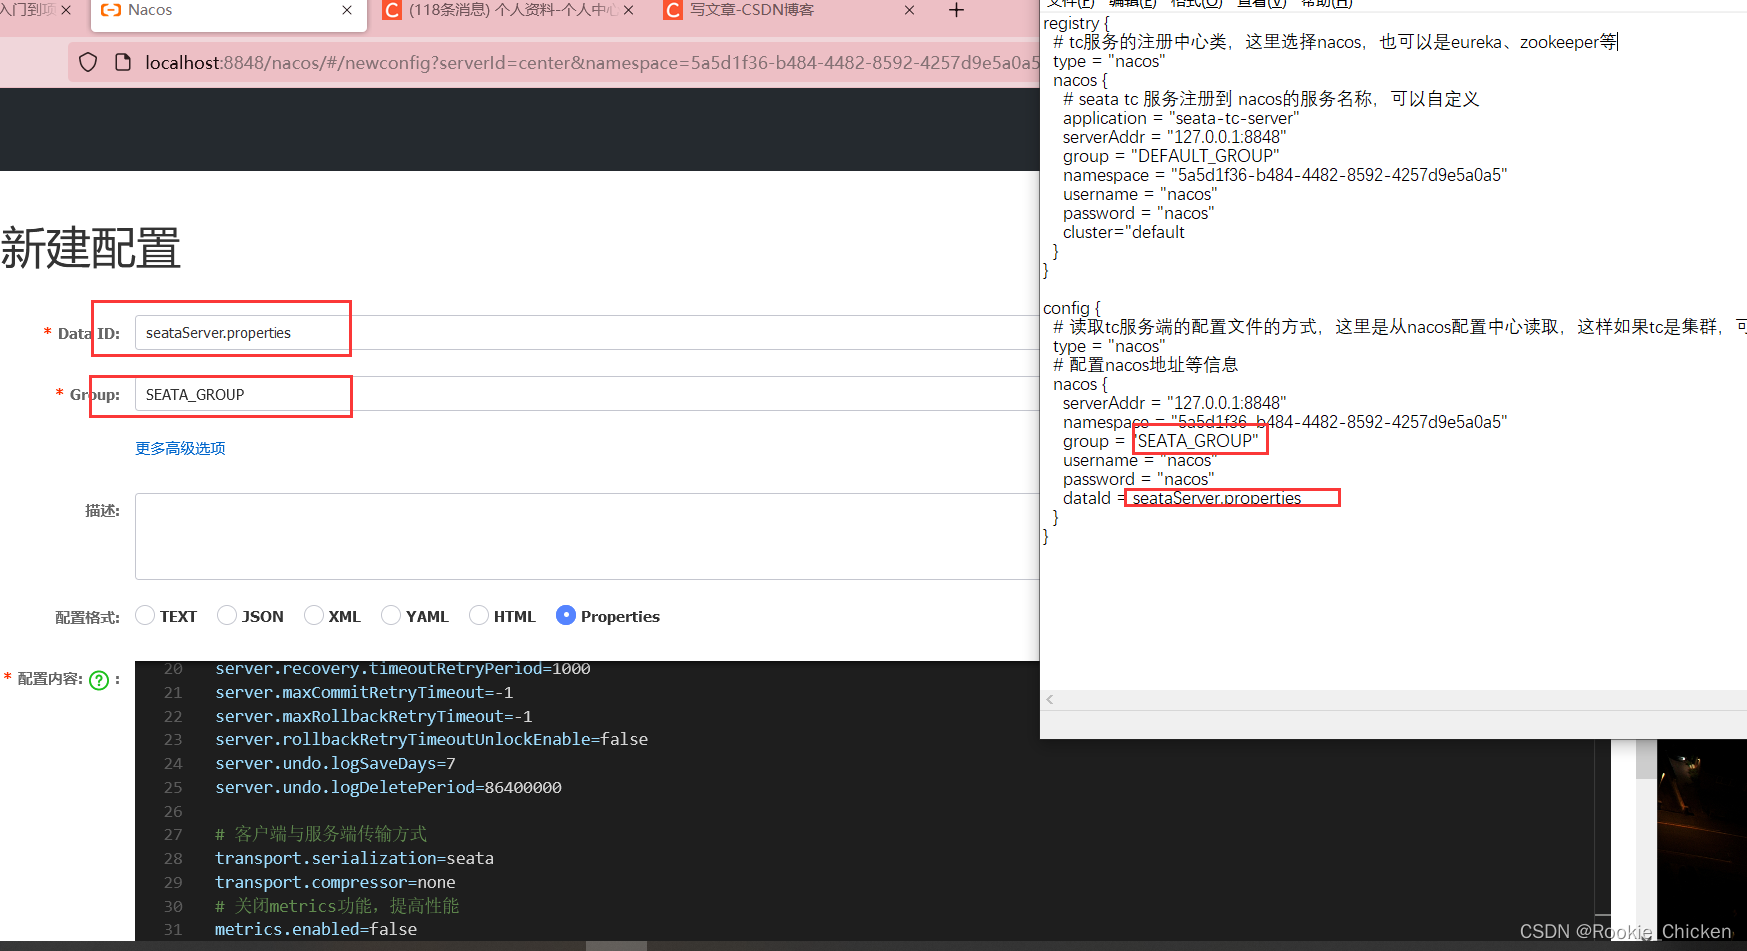
Task: Close the Nacos browser tab
Action: [347, 10]
